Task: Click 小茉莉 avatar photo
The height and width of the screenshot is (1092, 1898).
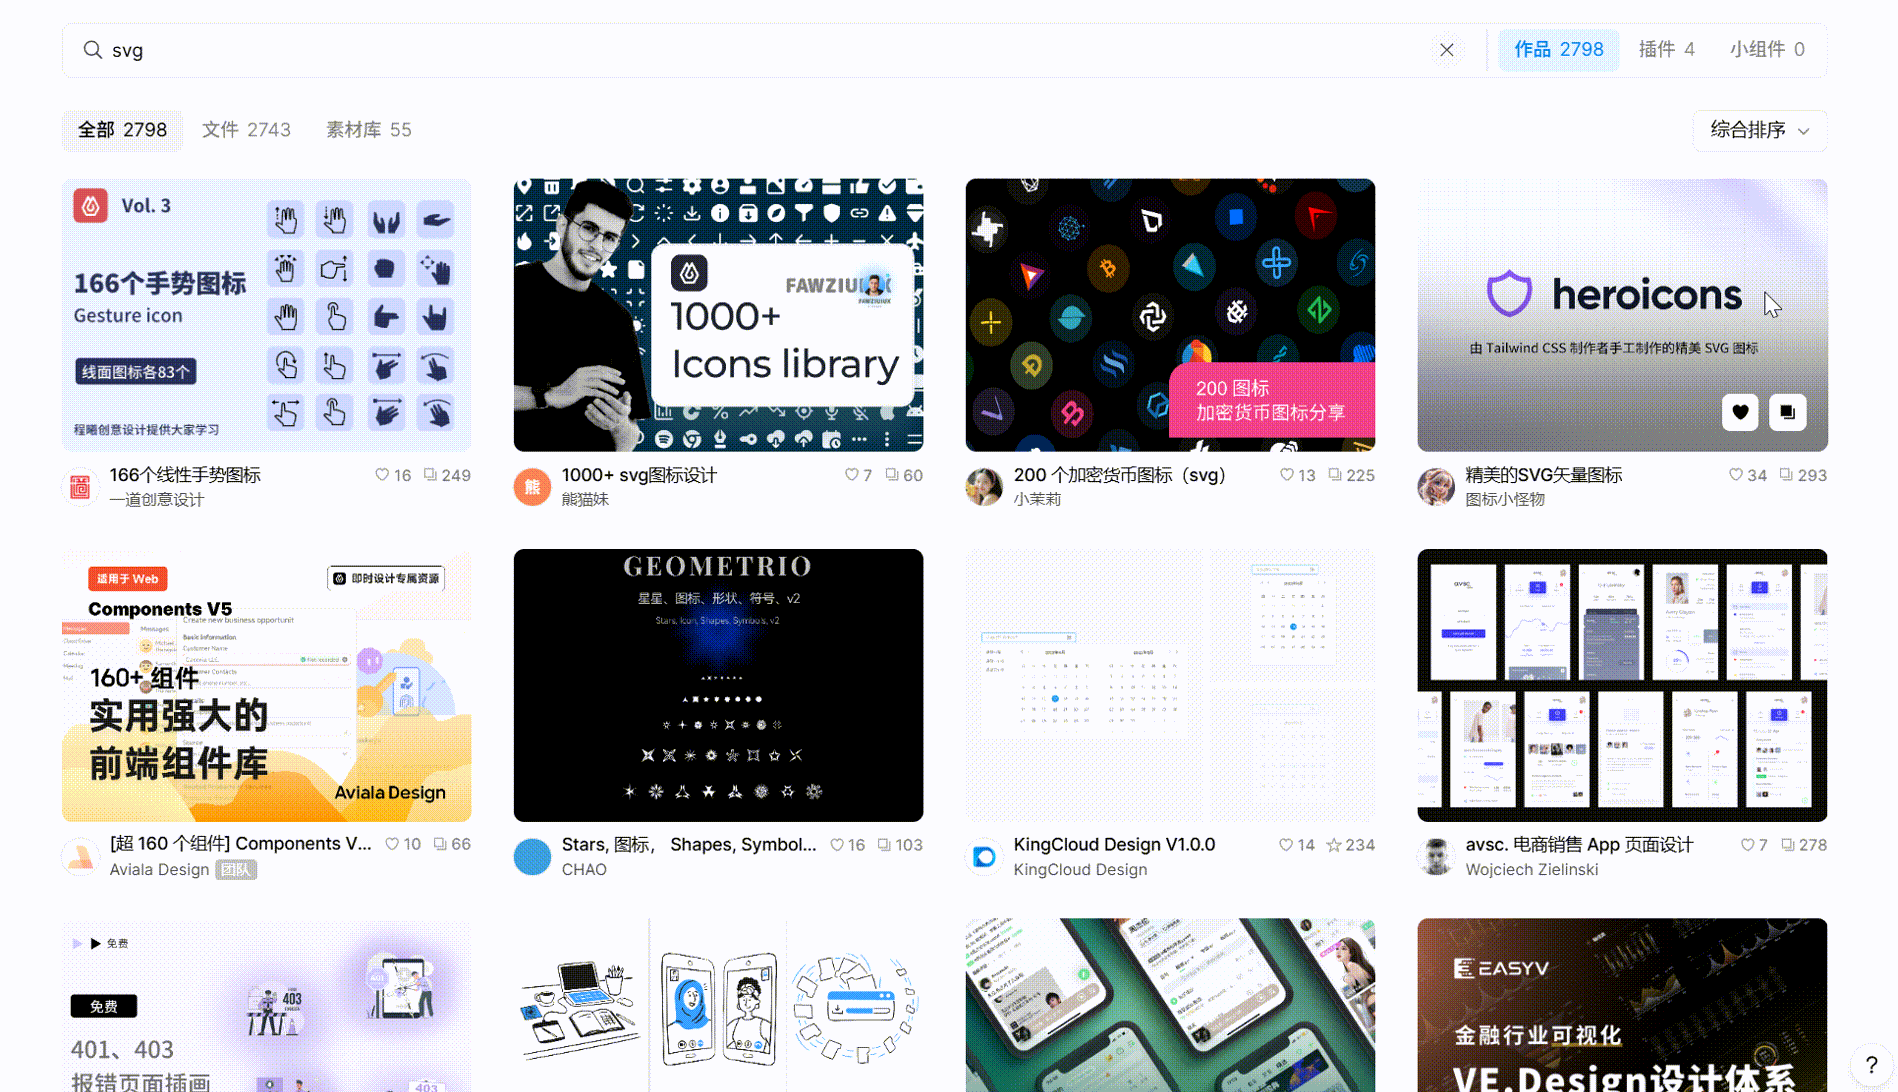Action: click(984, 487)
